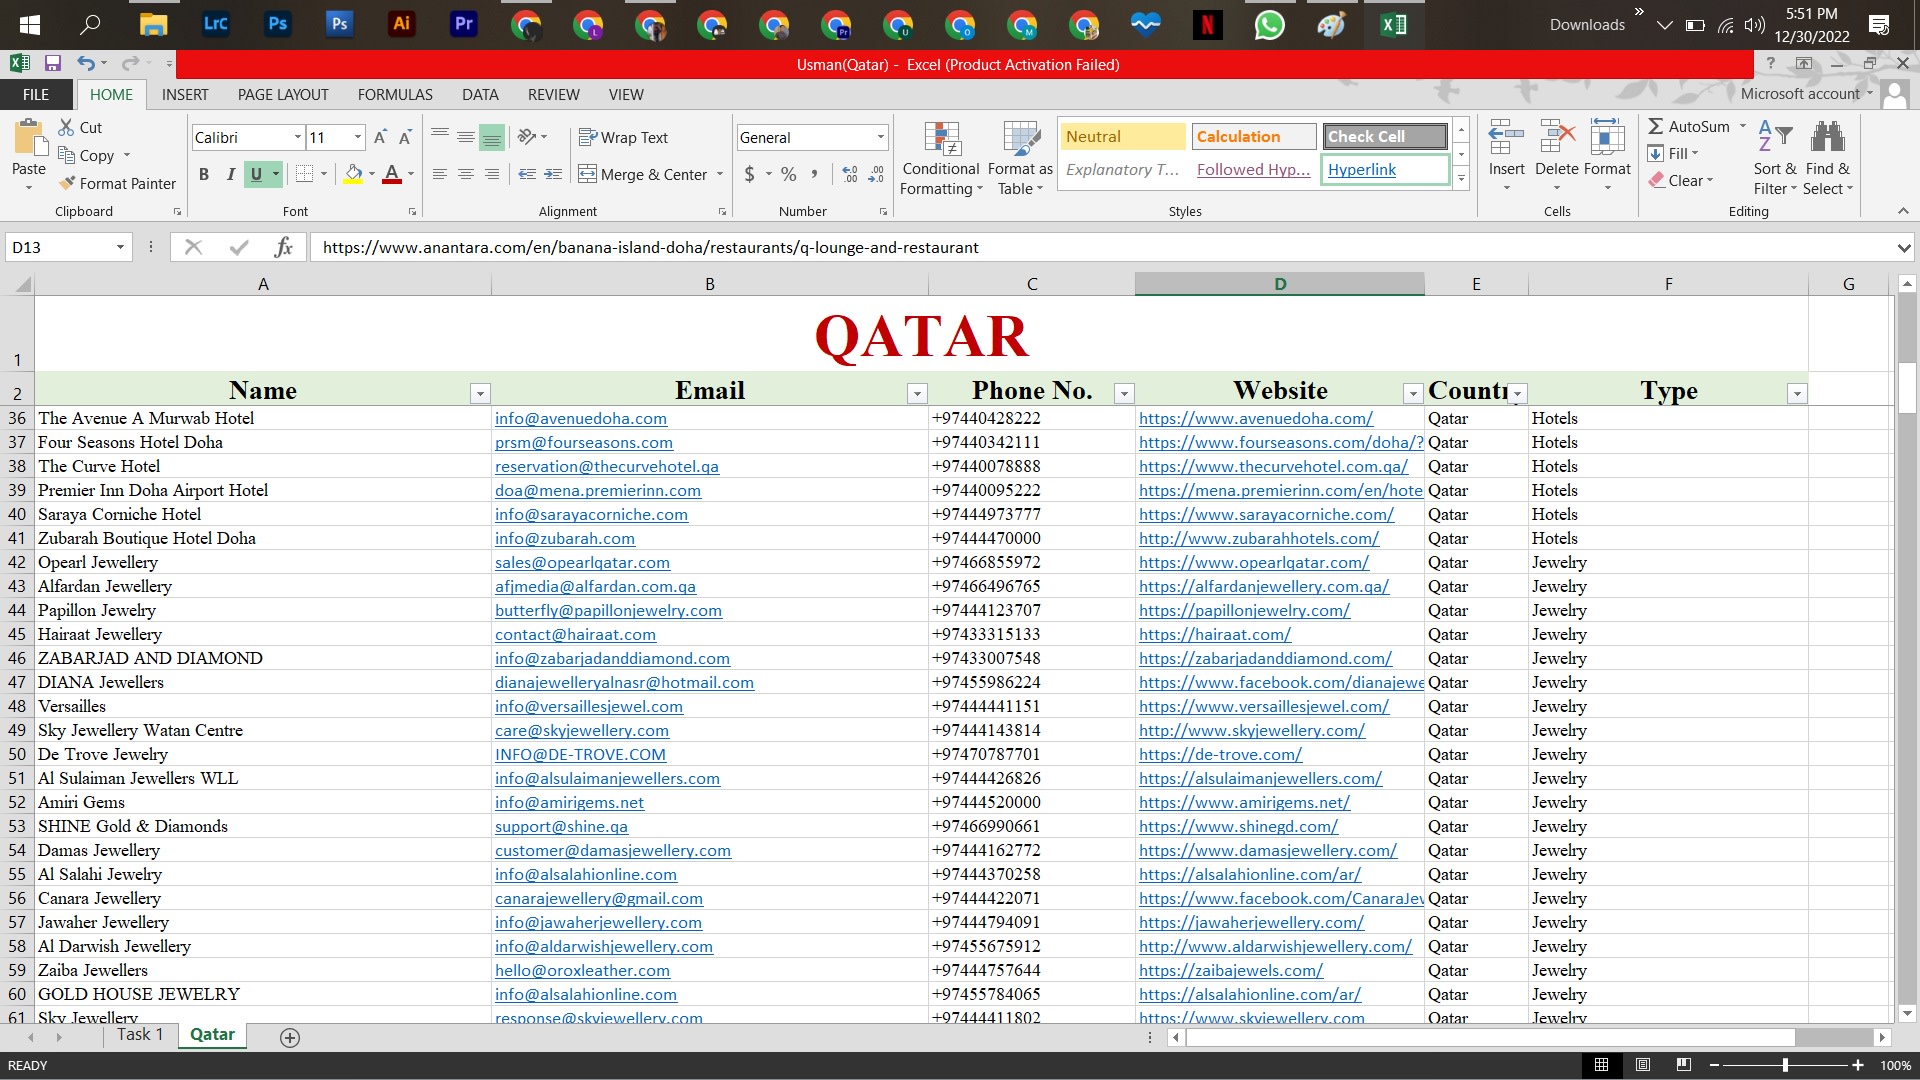Open the Type column filter dropdown
Viewport: 1920px width, 1080px height.
1797,393
